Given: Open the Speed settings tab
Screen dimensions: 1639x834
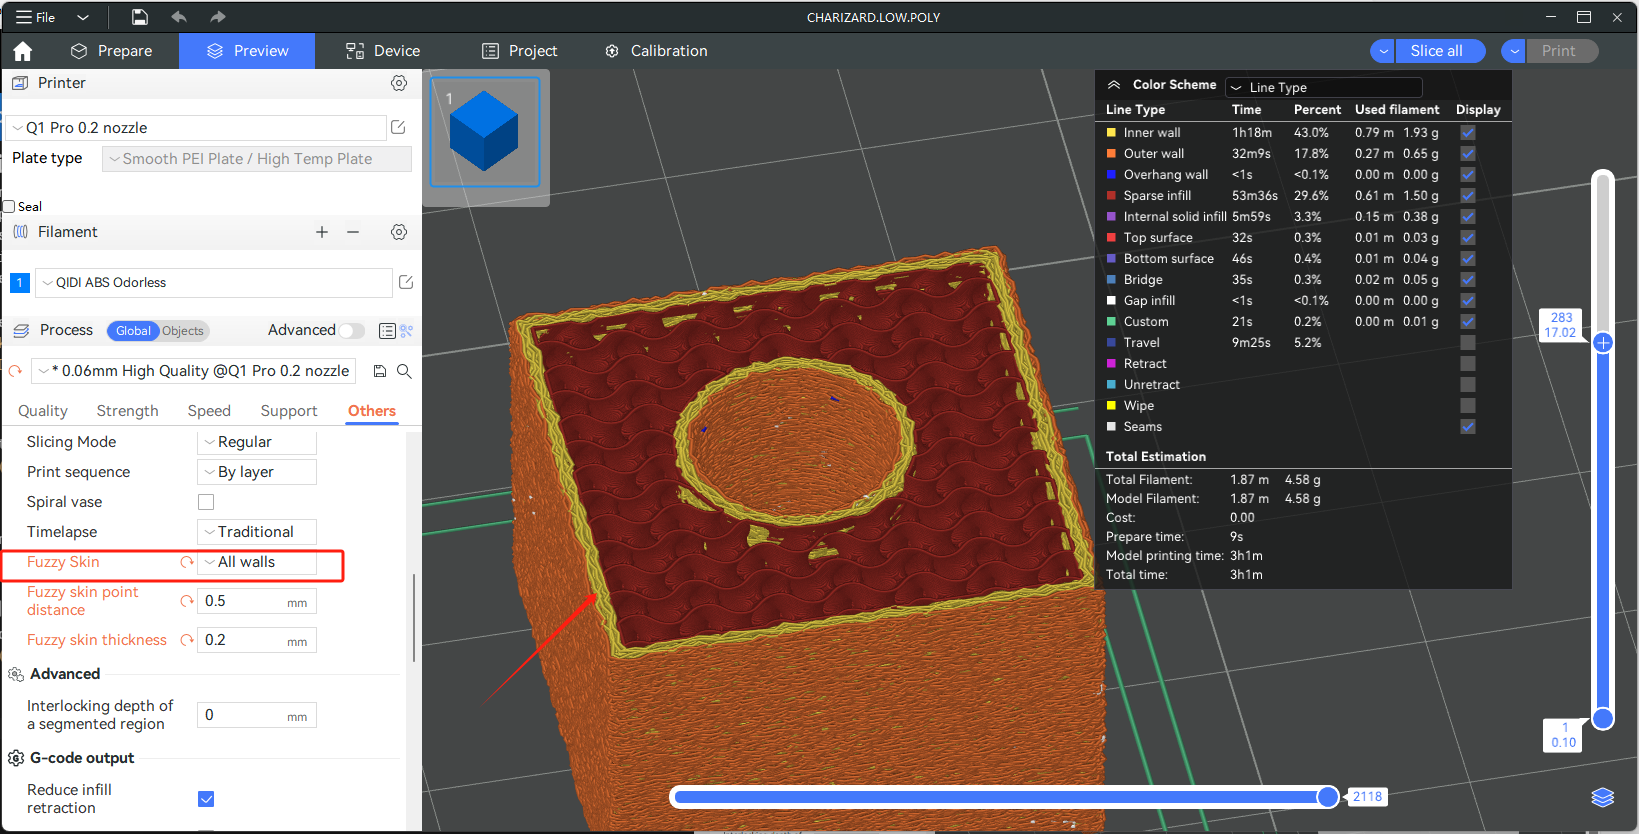Looking at the screenshot, I should (209, 411).
